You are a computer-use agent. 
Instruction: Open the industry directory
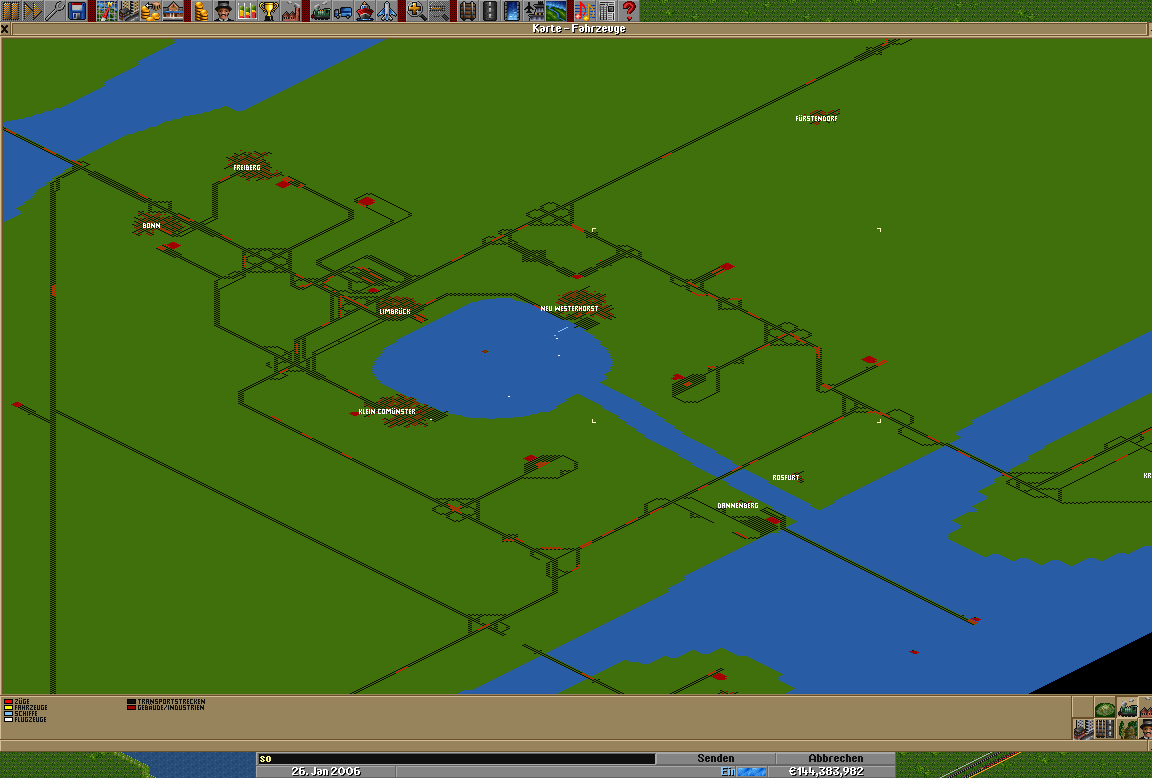tap(291, 10)
